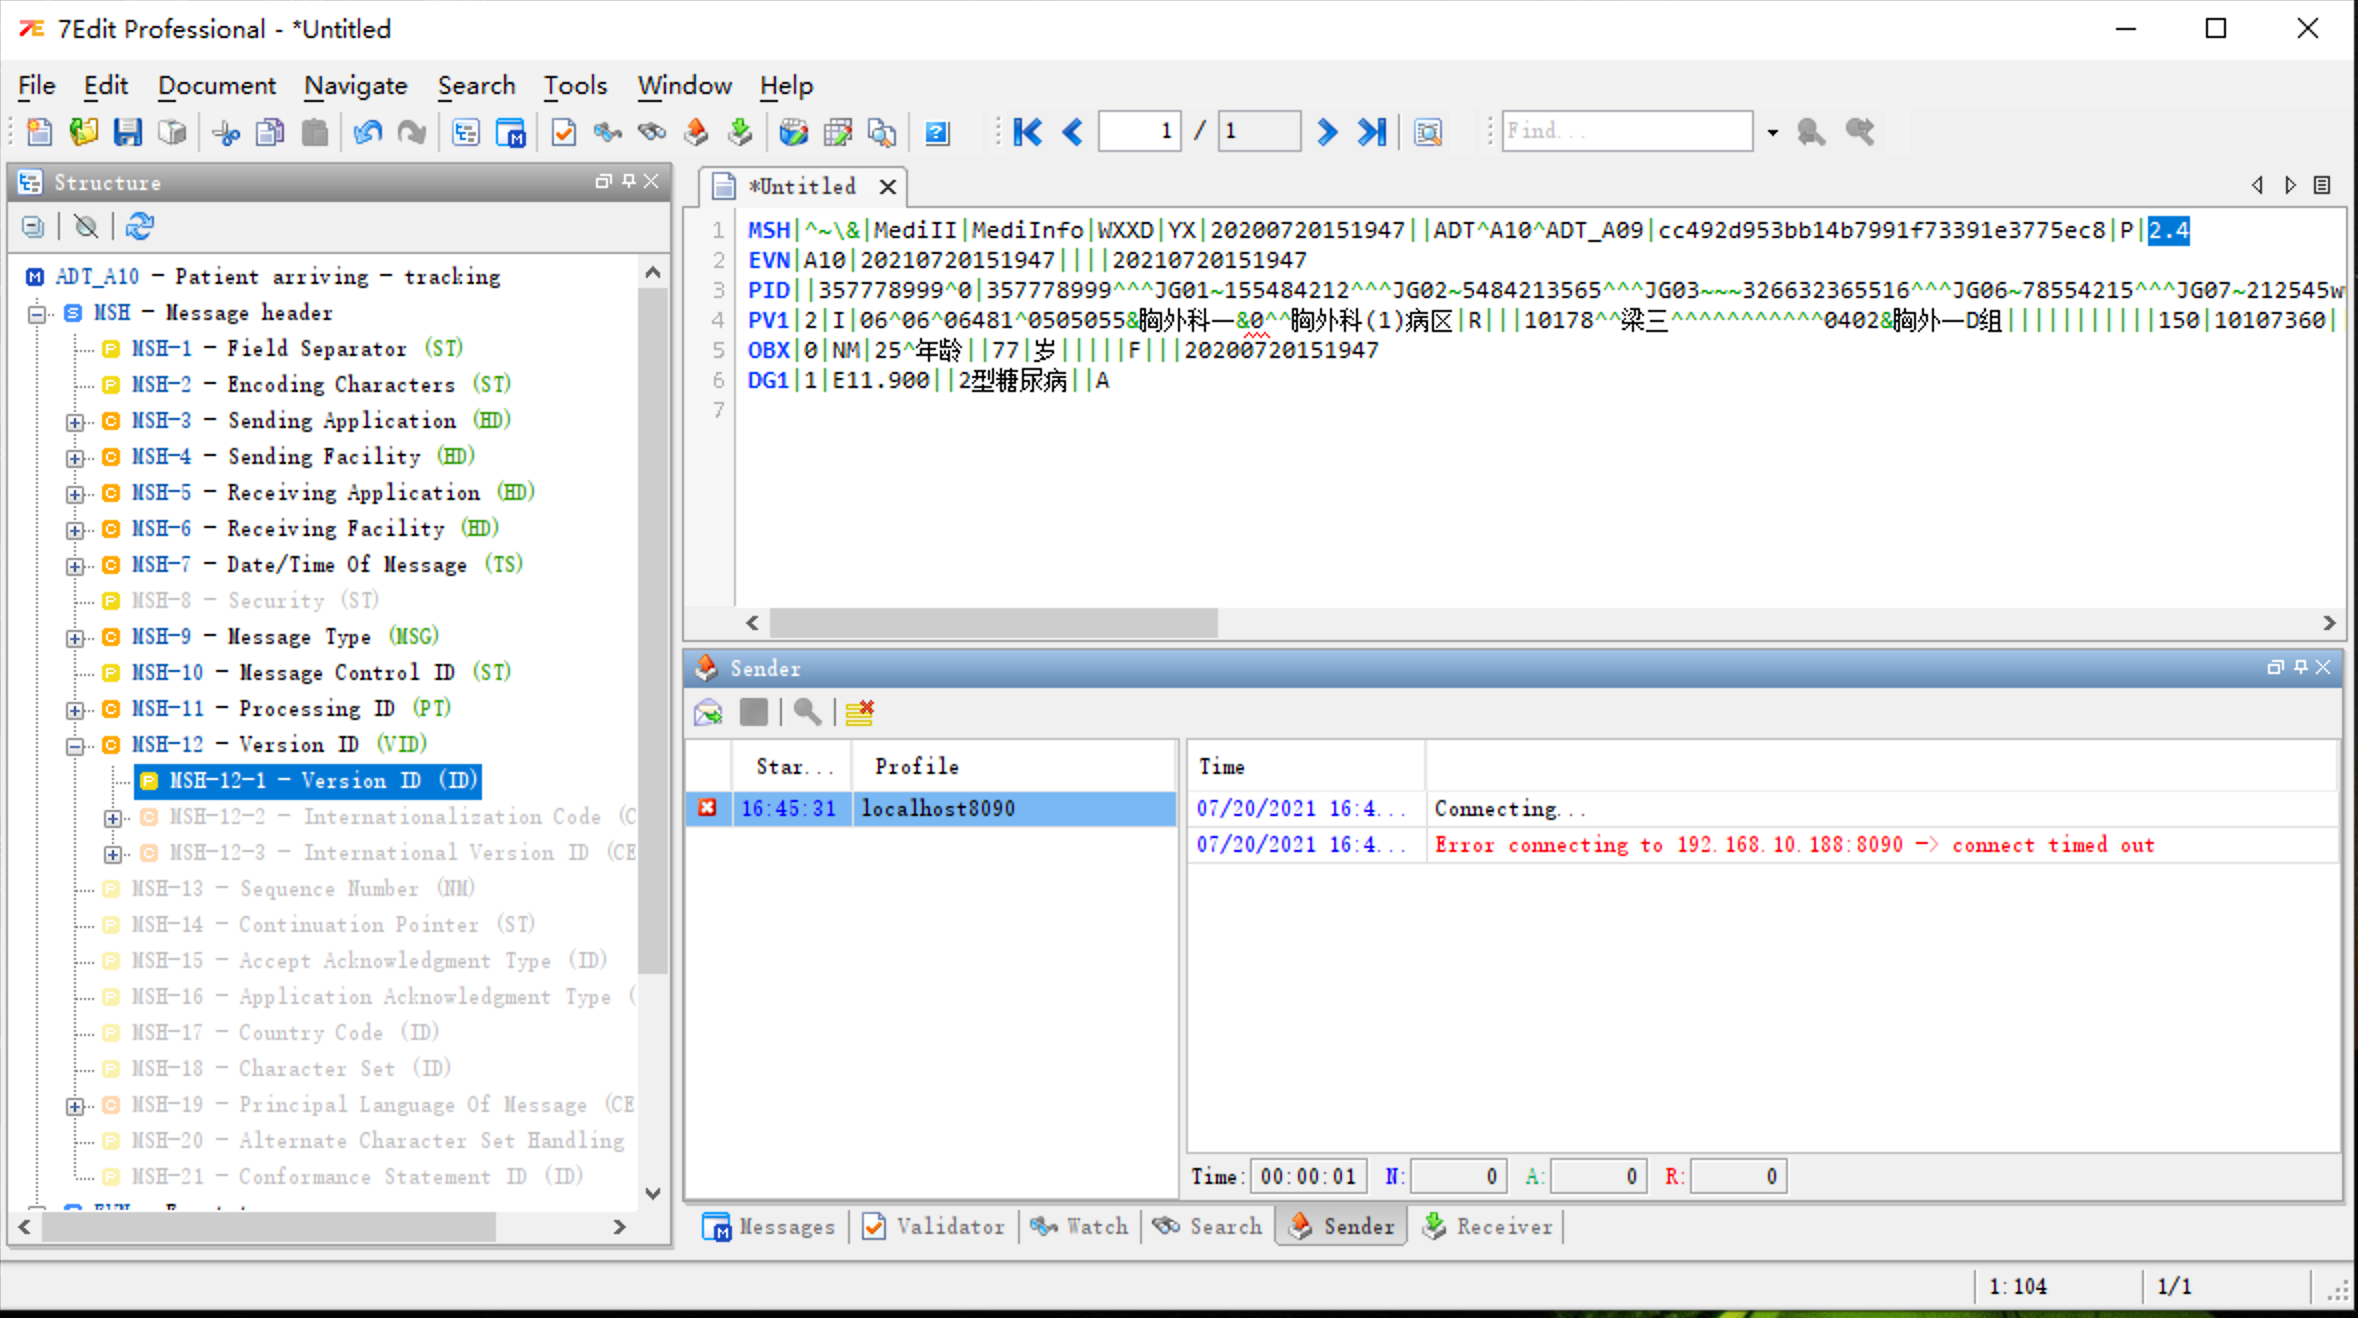The image size is (2358, 1318).
Task: Click the Save document toolbar icon
Action: tap(128, 132)
